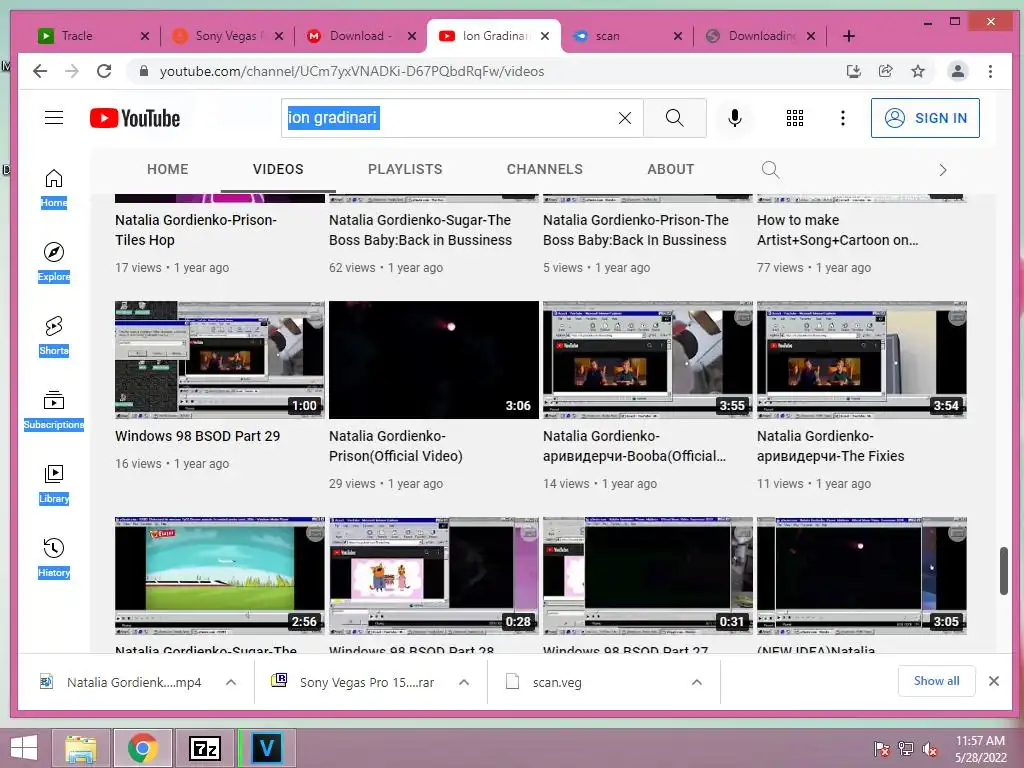The width and height of the screenshot is (1024, 768).
Task: Open the YouTube apps grid
Action: click(x=795, y=118)
